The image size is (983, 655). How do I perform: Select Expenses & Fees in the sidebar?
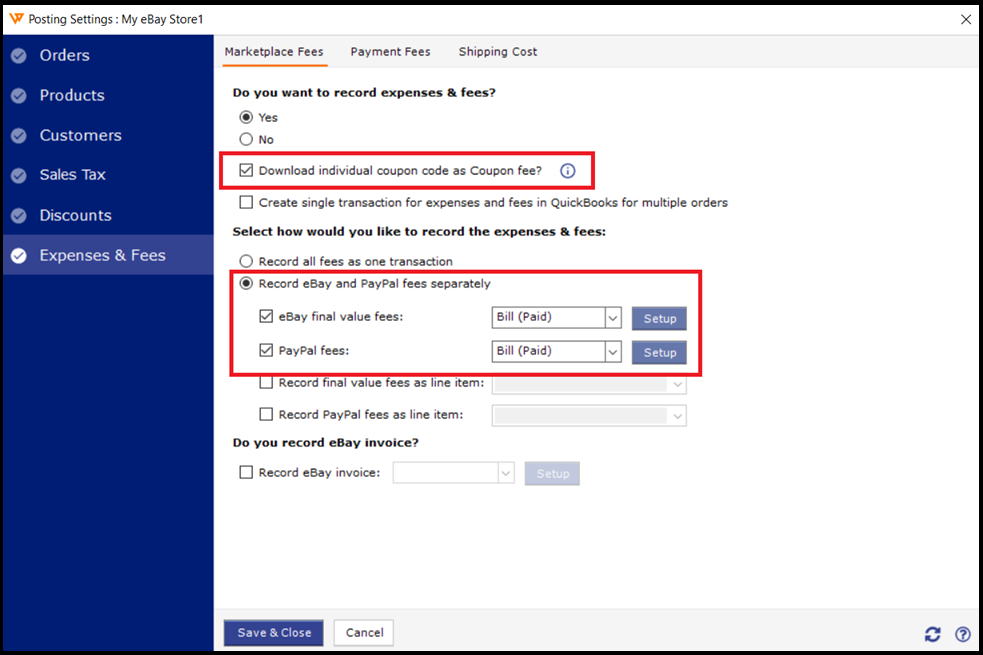point(108,255)
